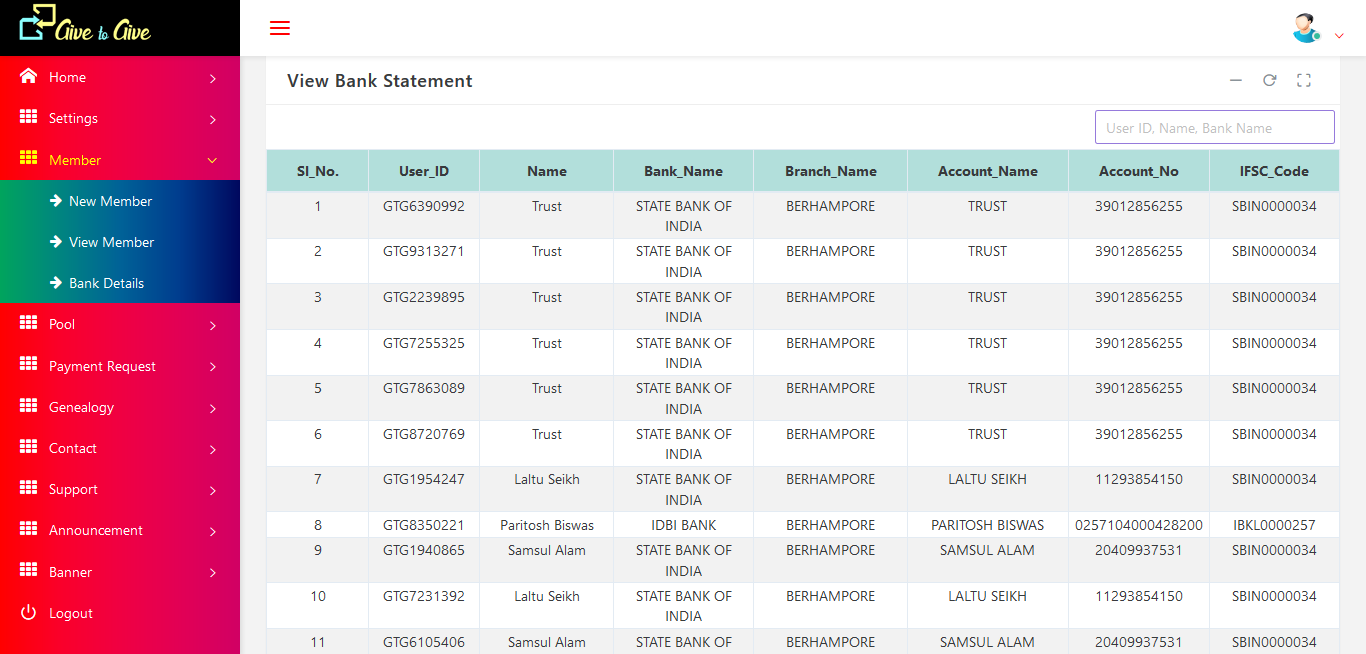Open the Support sidebar menu
The image size is (1366, 654).
click(x=120, y=489)
